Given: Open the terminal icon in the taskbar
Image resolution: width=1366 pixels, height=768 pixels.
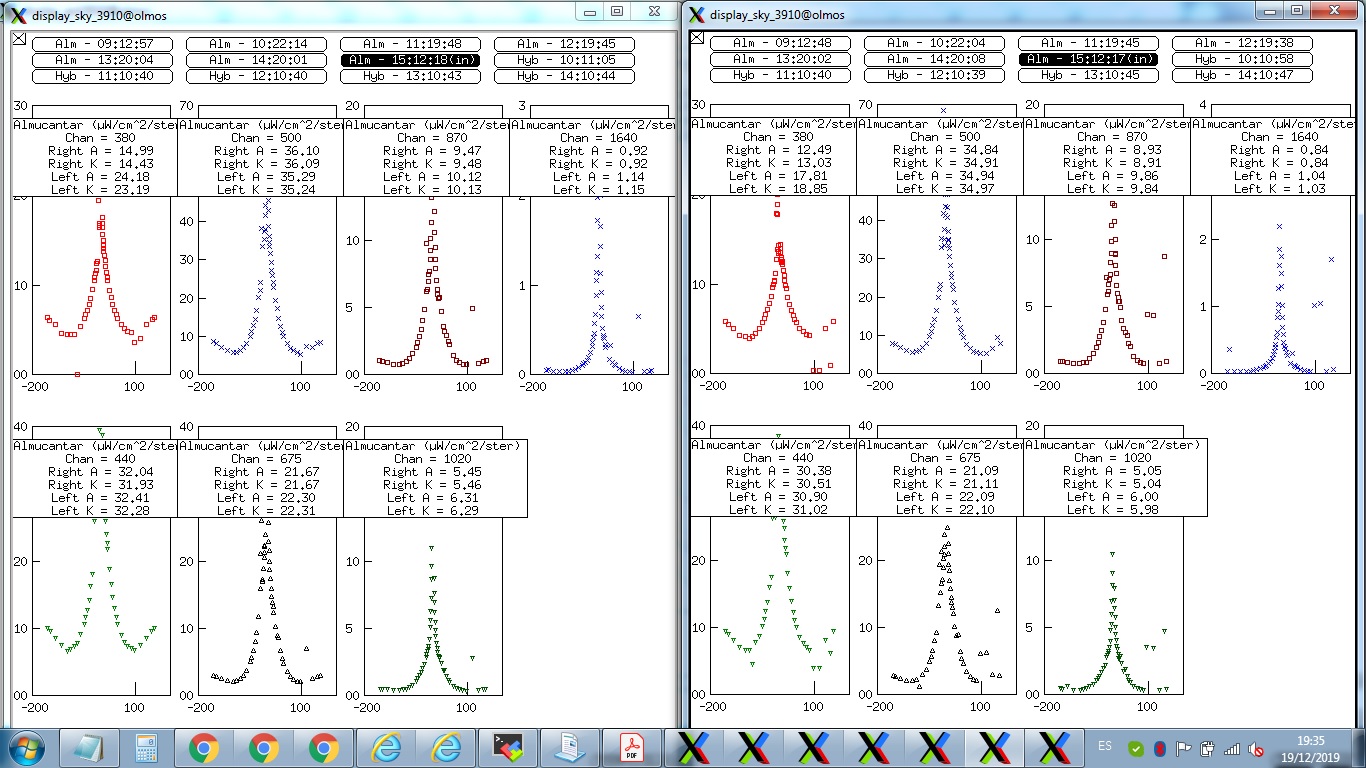Looking at the screenshot, I should [x=510, y=748].
